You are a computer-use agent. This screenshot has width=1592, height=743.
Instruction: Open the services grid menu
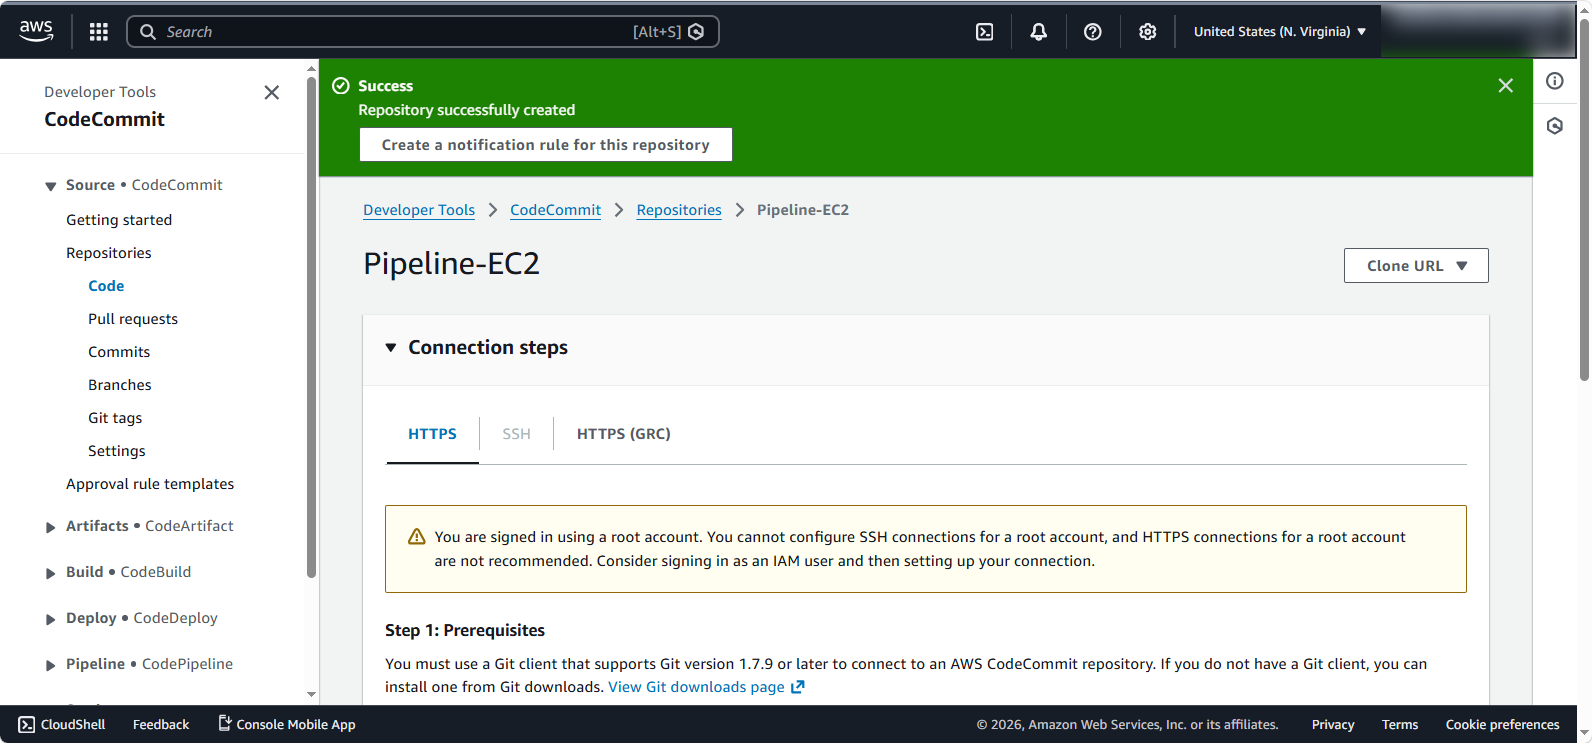click(x=98, y=32)
